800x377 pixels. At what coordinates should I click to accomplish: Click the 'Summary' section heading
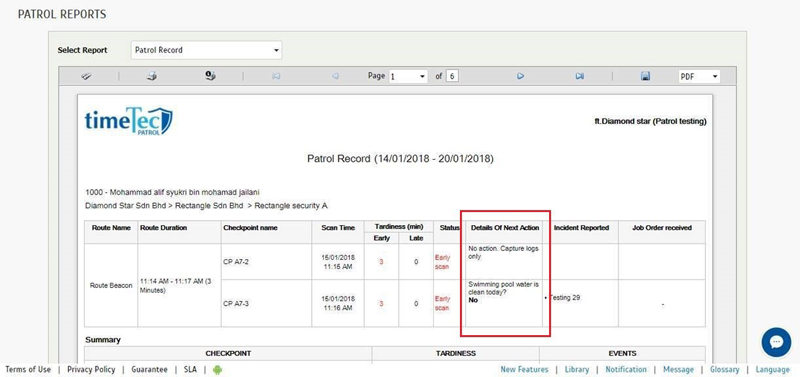click(x=103, y=339)
